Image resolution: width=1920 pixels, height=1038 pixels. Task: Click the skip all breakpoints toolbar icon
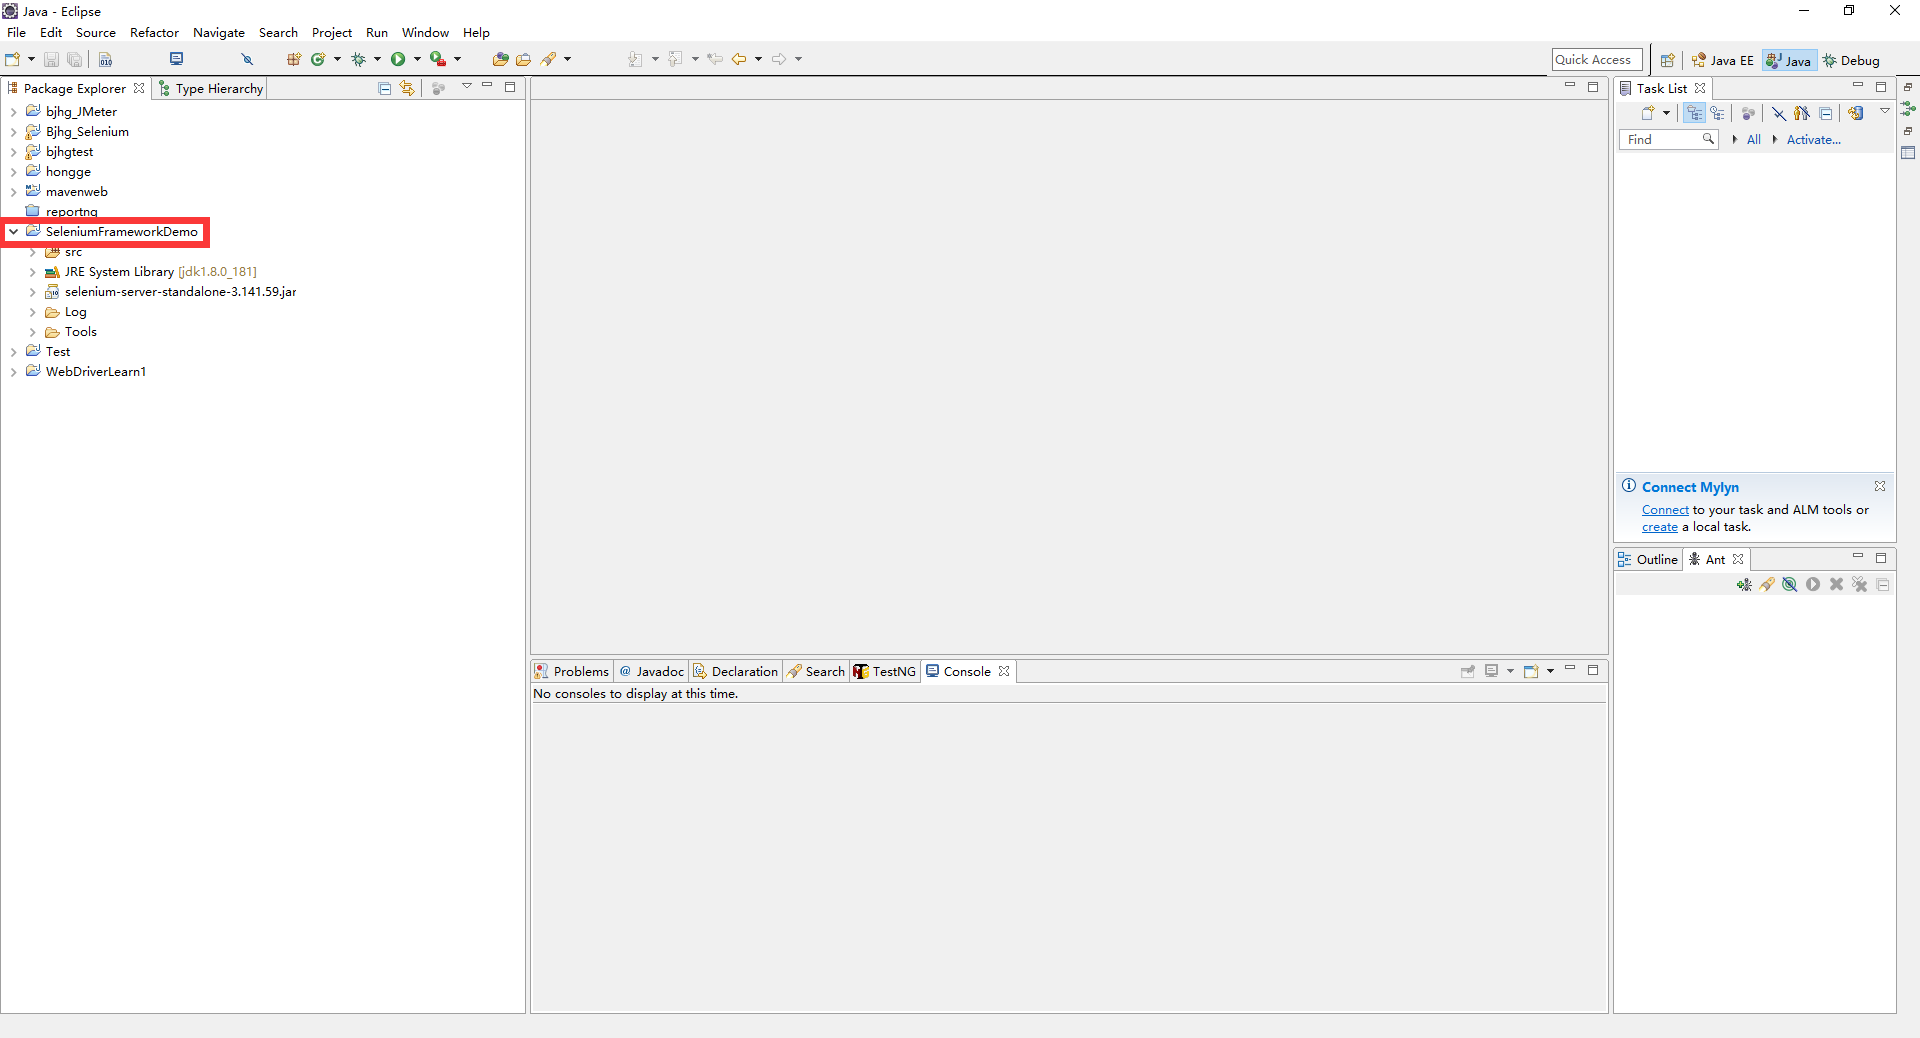tap(247, 59)
